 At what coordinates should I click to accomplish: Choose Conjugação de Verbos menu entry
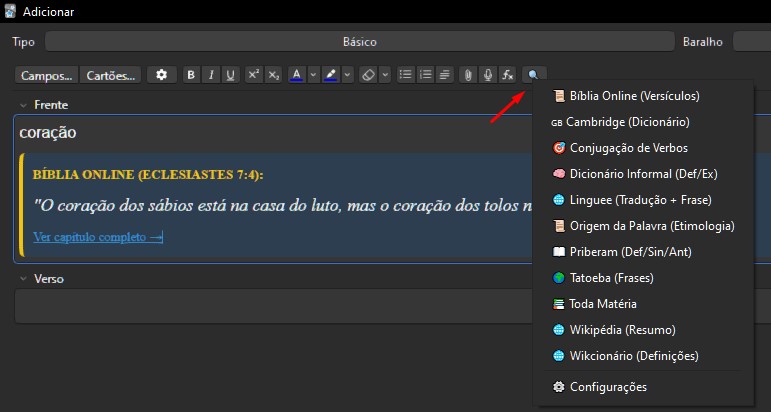point(628,148)
